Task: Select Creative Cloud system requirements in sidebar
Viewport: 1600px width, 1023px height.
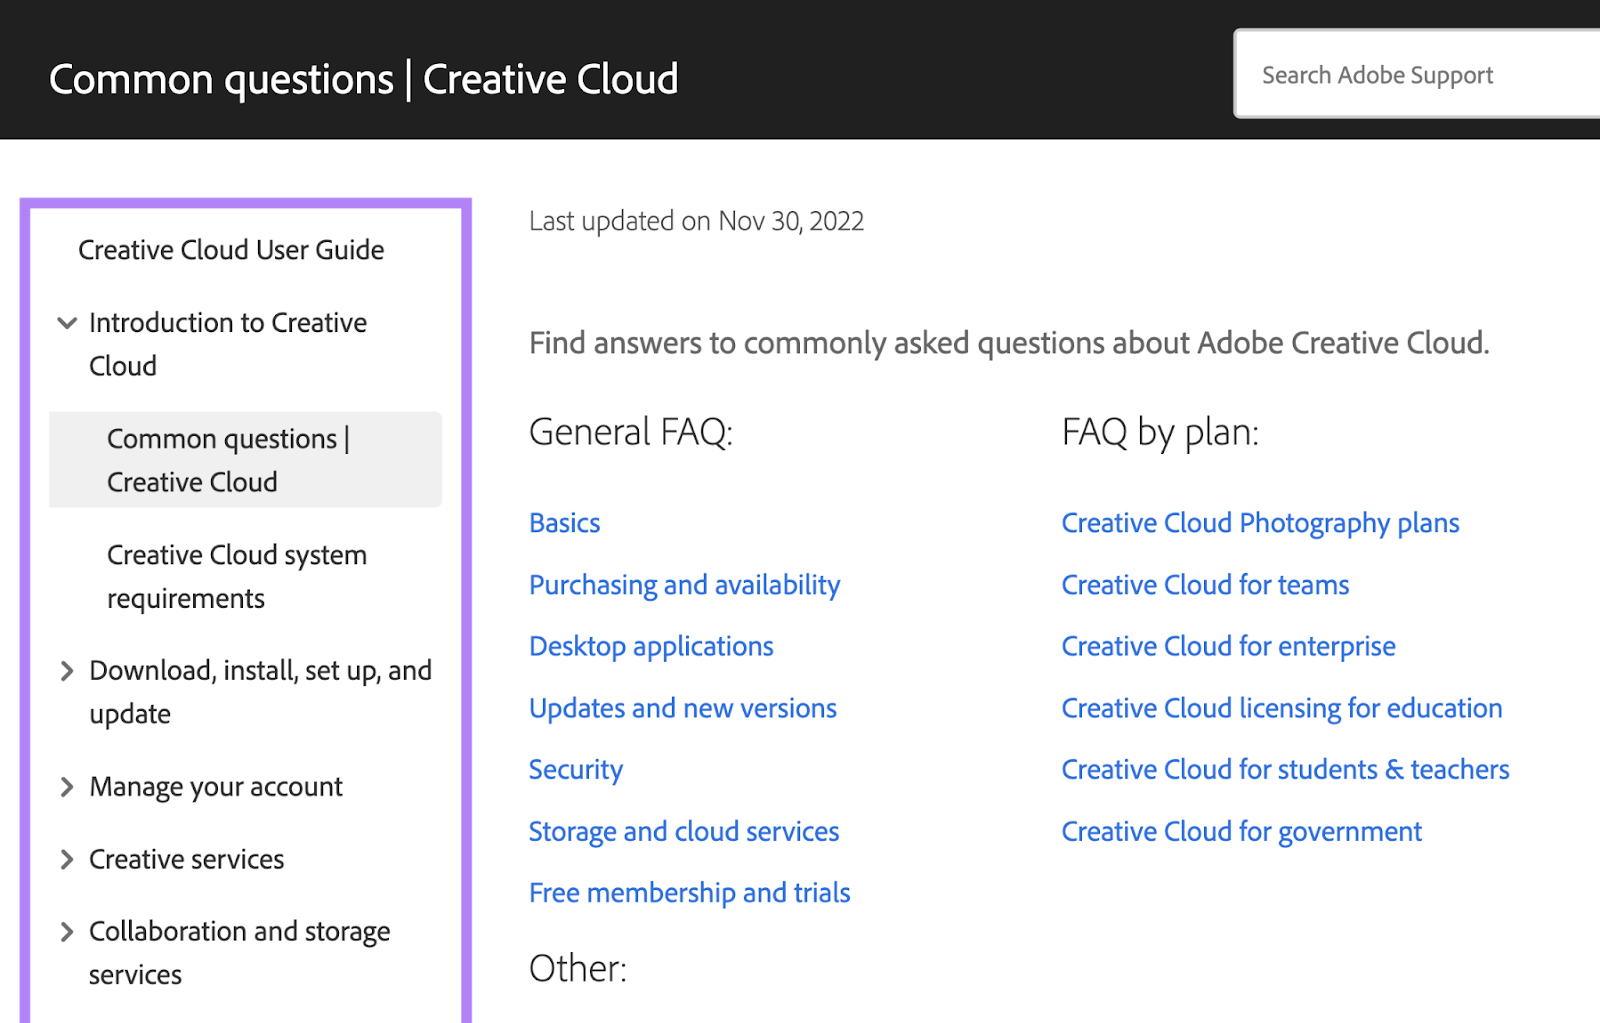Action: click(x=235, y=576)
